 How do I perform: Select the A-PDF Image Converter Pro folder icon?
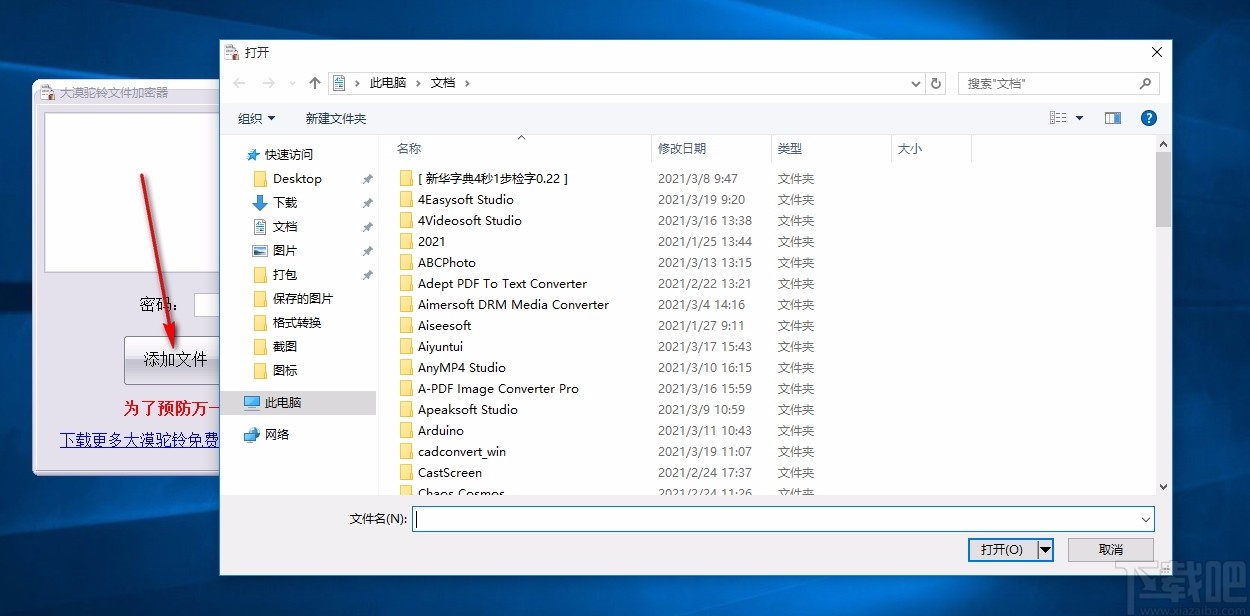pos(405,388)
